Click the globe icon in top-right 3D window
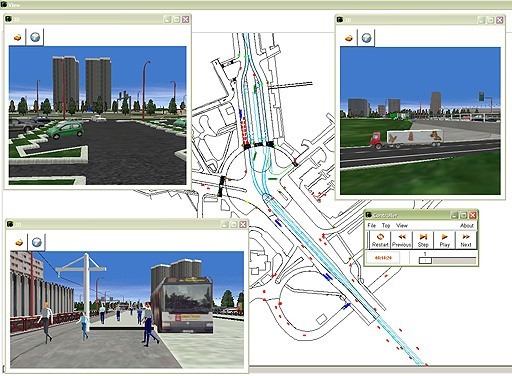 coord(366,38)
